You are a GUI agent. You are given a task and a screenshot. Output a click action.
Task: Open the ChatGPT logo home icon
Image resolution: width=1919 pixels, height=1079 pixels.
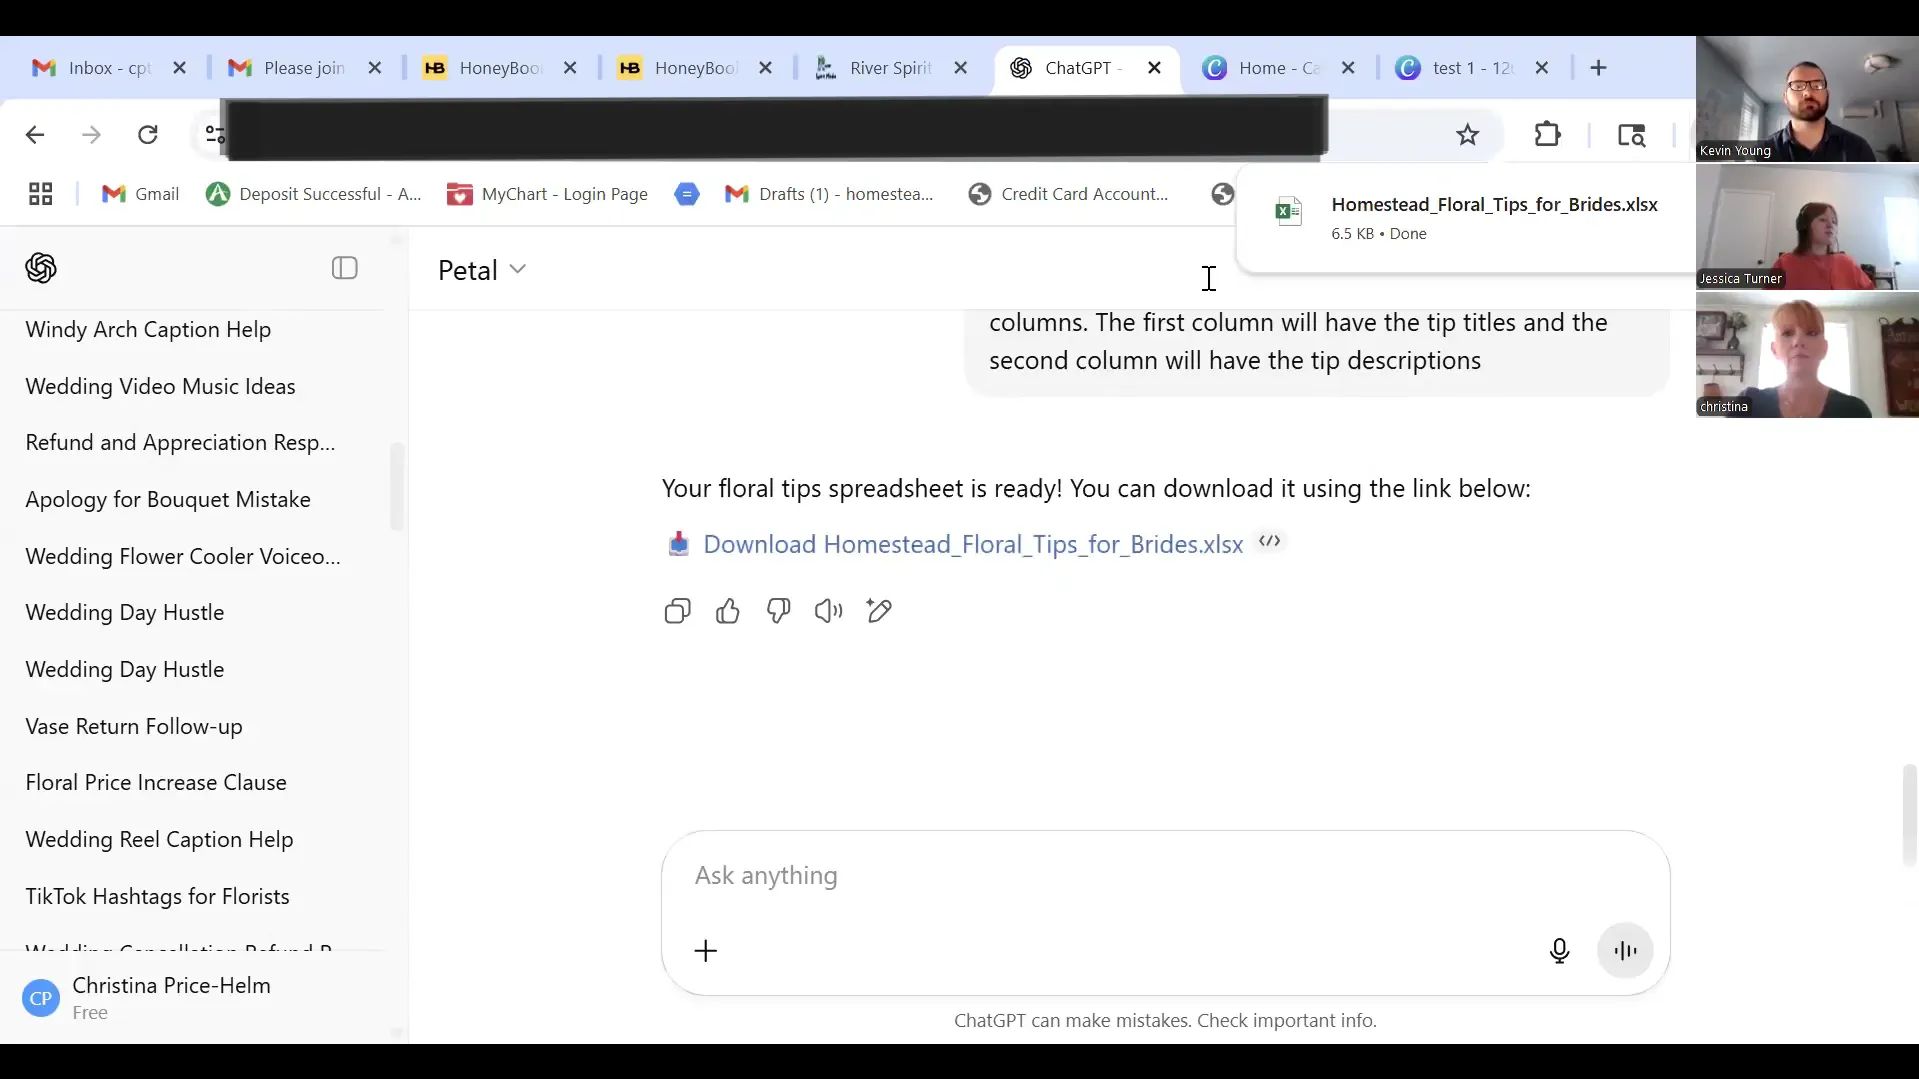[x=41, y=268]
